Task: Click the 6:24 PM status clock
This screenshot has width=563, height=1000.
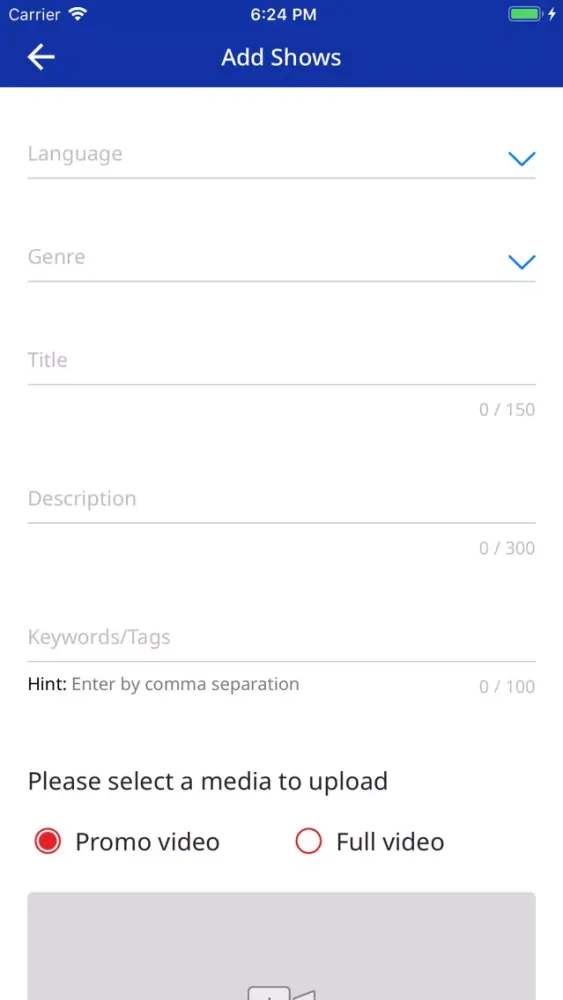Action: 283,15
